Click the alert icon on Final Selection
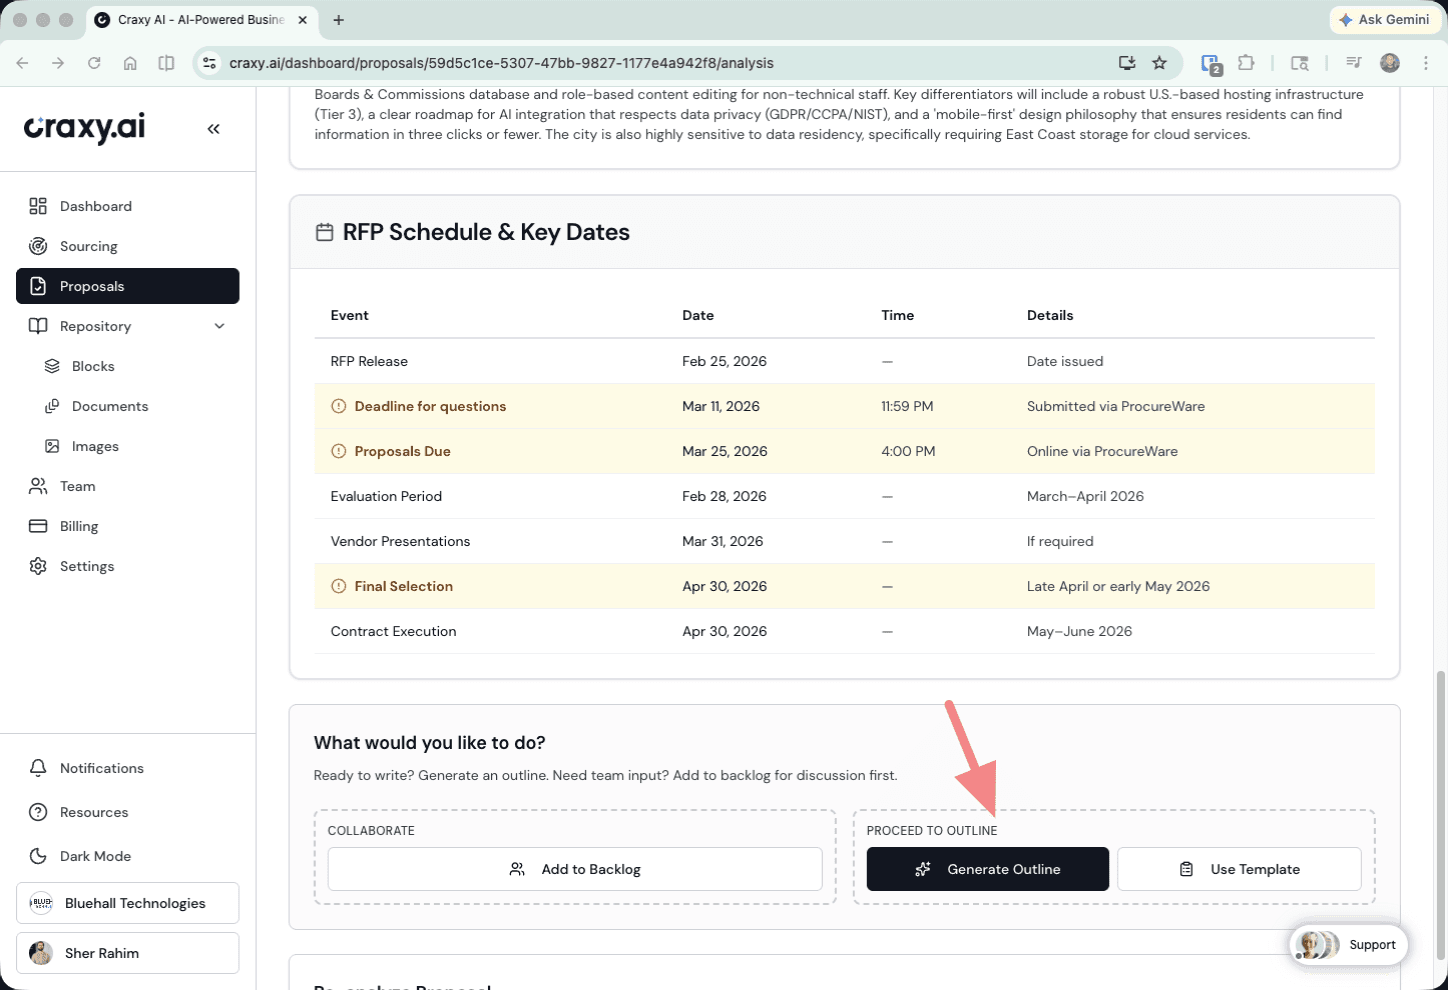The width and height of the screenshot is (1448, 990). pyautogui.click(x=339, y=586)
